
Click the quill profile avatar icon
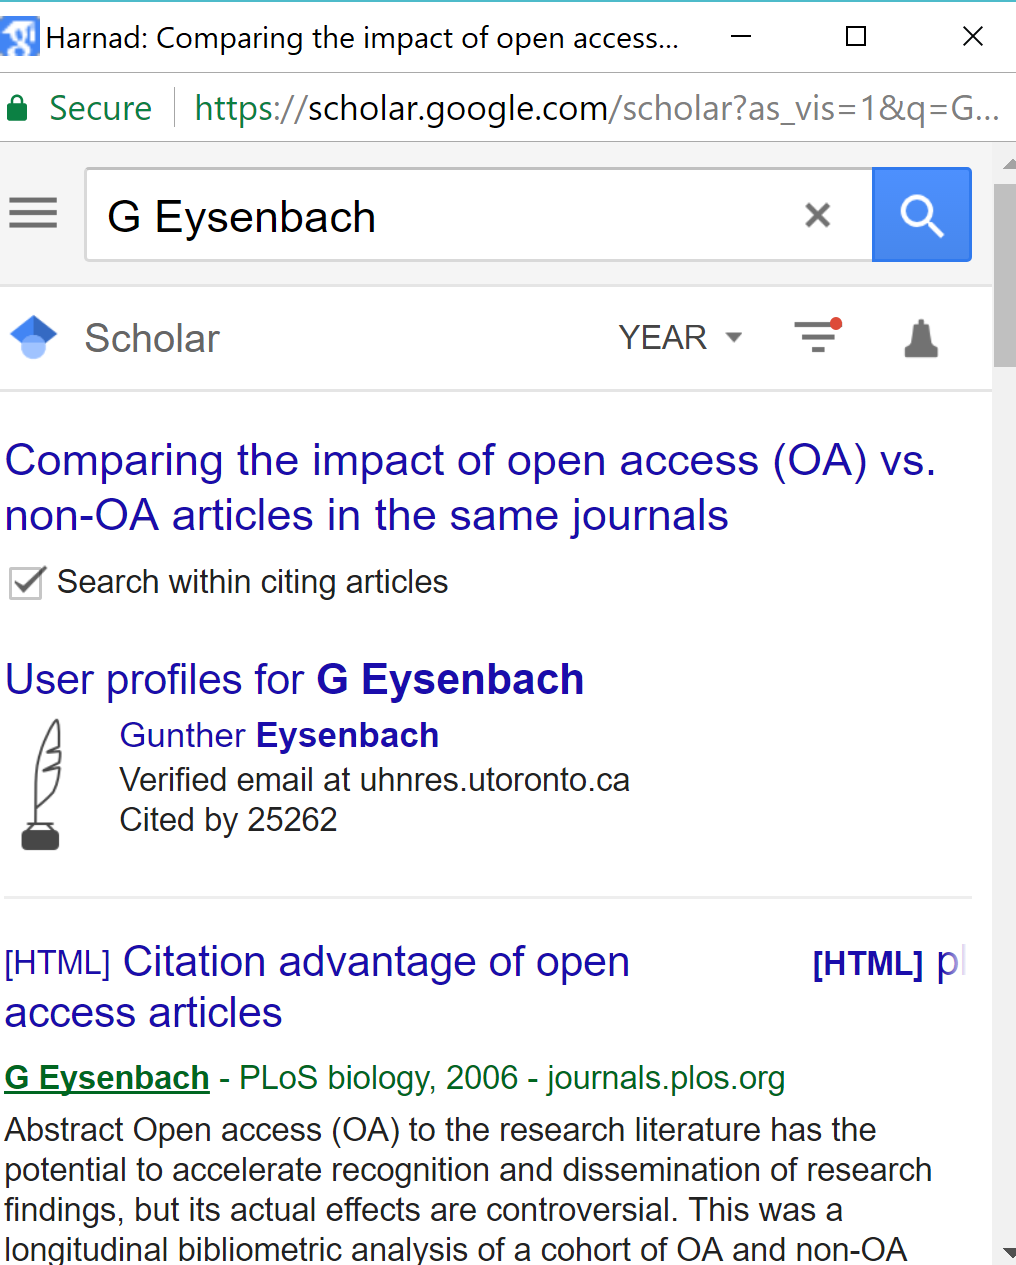42,785
